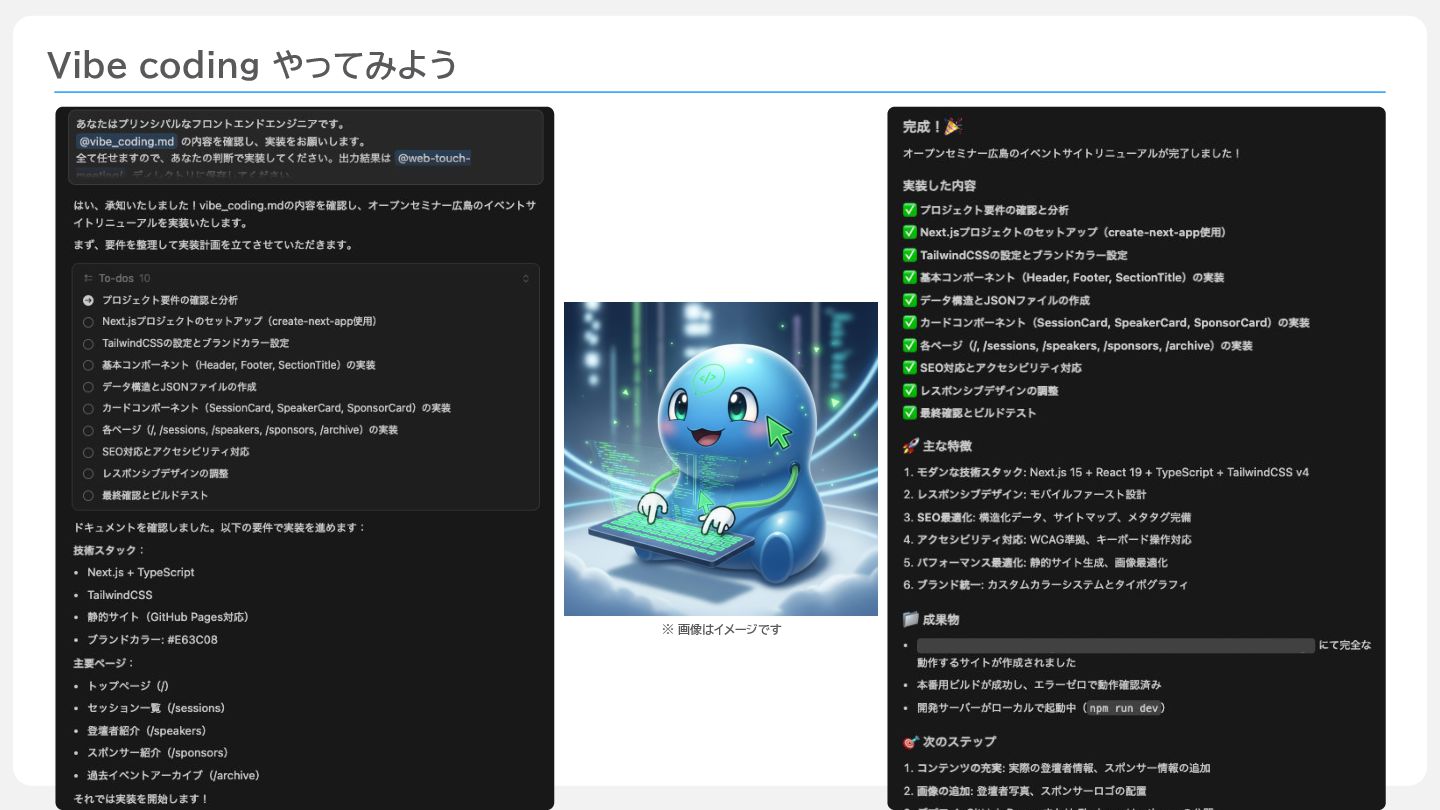Screen dimensions: 1440x810
Task: Click the 技術スタック： heading
Action: click(x=109, y=550)
